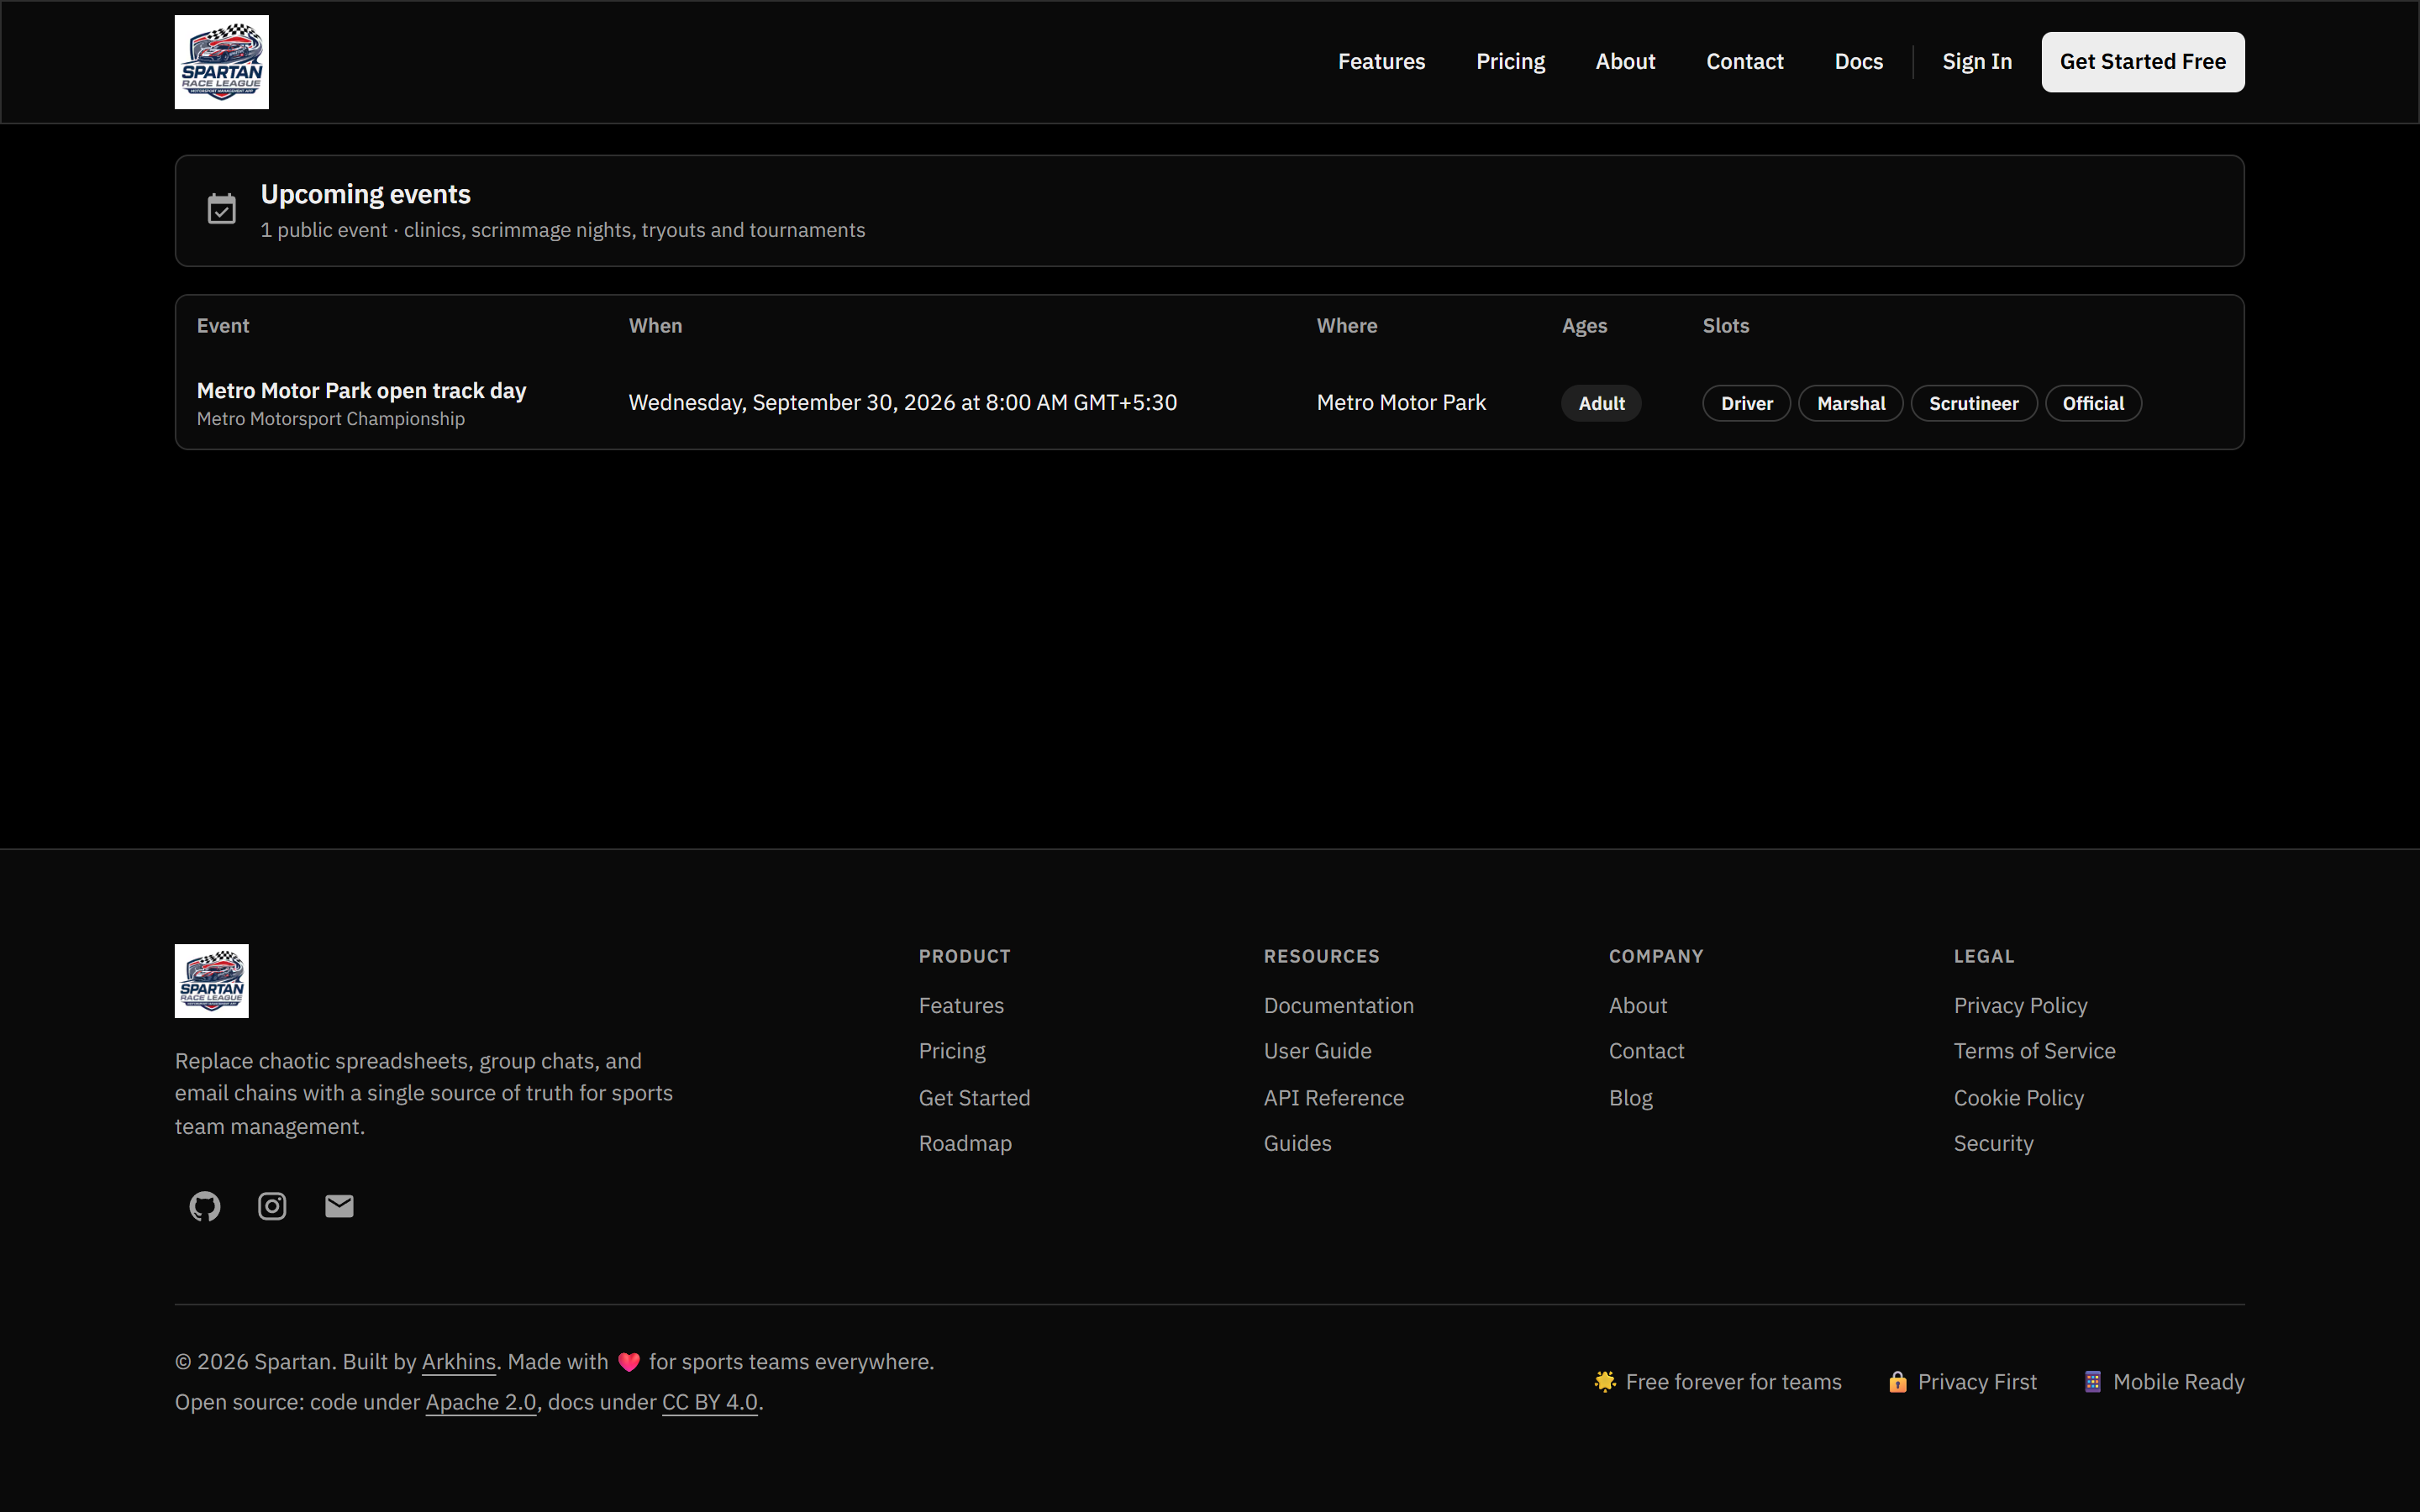Open the Instagram icon link
The image size is (2420, 1512).
point(272,1206)
